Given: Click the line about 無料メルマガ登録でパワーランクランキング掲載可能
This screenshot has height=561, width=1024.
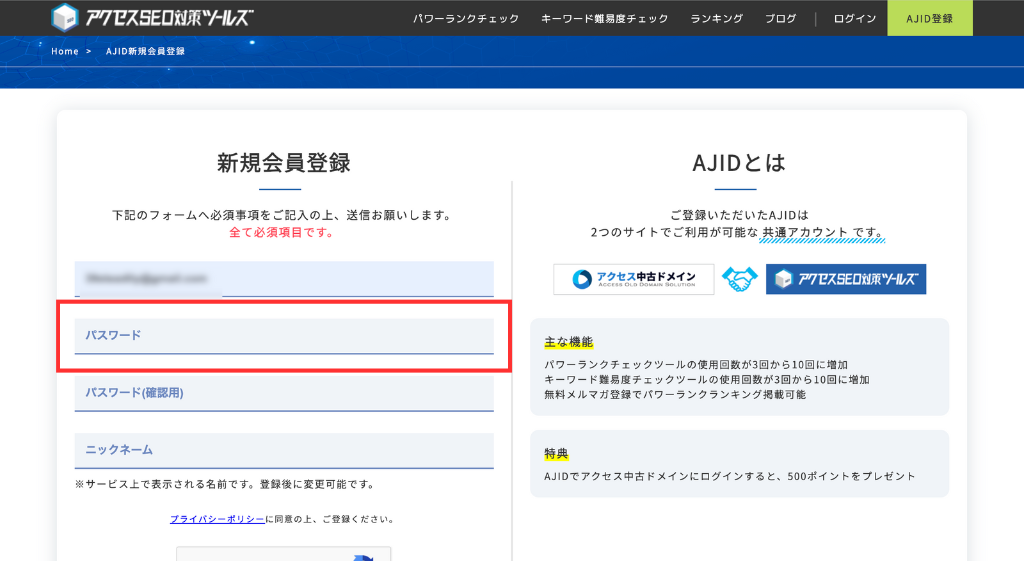Looking at the screenshot, I should pos(675,394).
